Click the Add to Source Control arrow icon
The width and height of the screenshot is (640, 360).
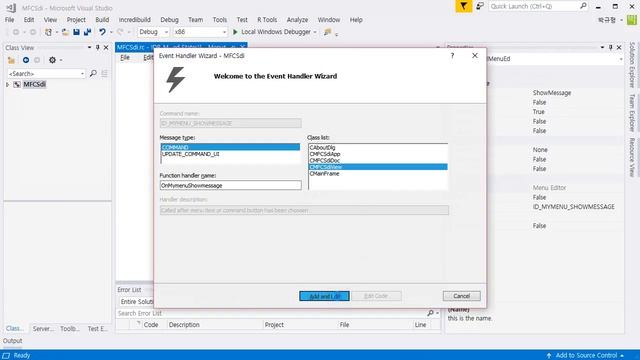[x=549, y=356]
